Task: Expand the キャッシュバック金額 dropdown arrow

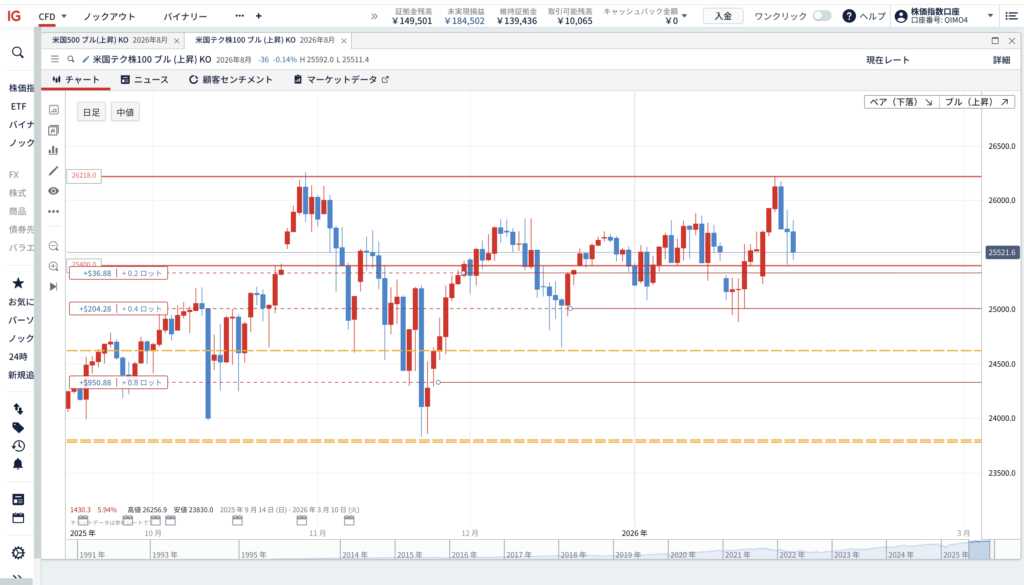Action: pos(684,17)
